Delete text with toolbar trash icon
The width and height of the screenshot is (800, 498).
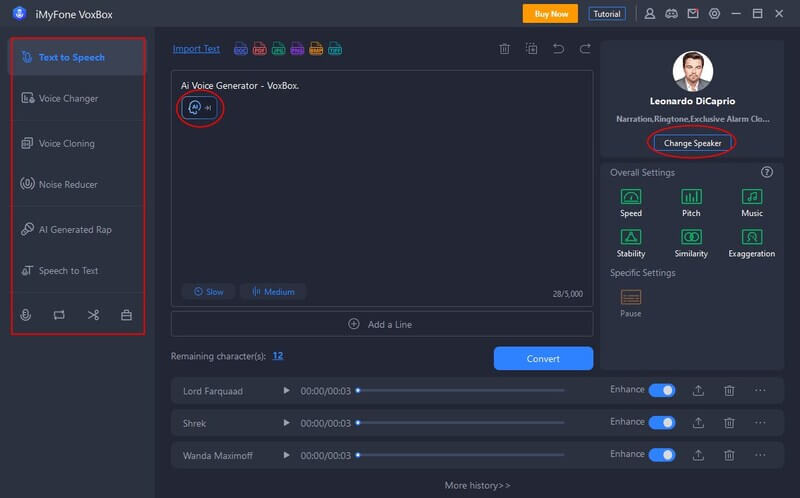[505, 49]
